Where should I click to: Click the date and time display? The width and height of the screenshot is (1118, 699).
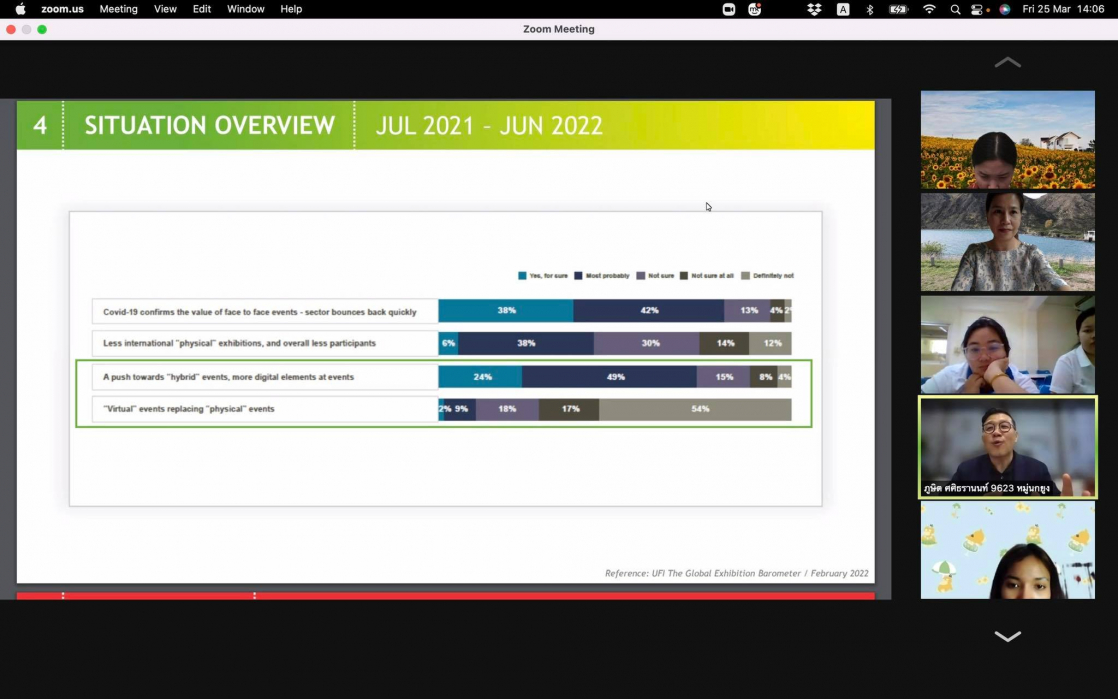tap(1063, 9)
